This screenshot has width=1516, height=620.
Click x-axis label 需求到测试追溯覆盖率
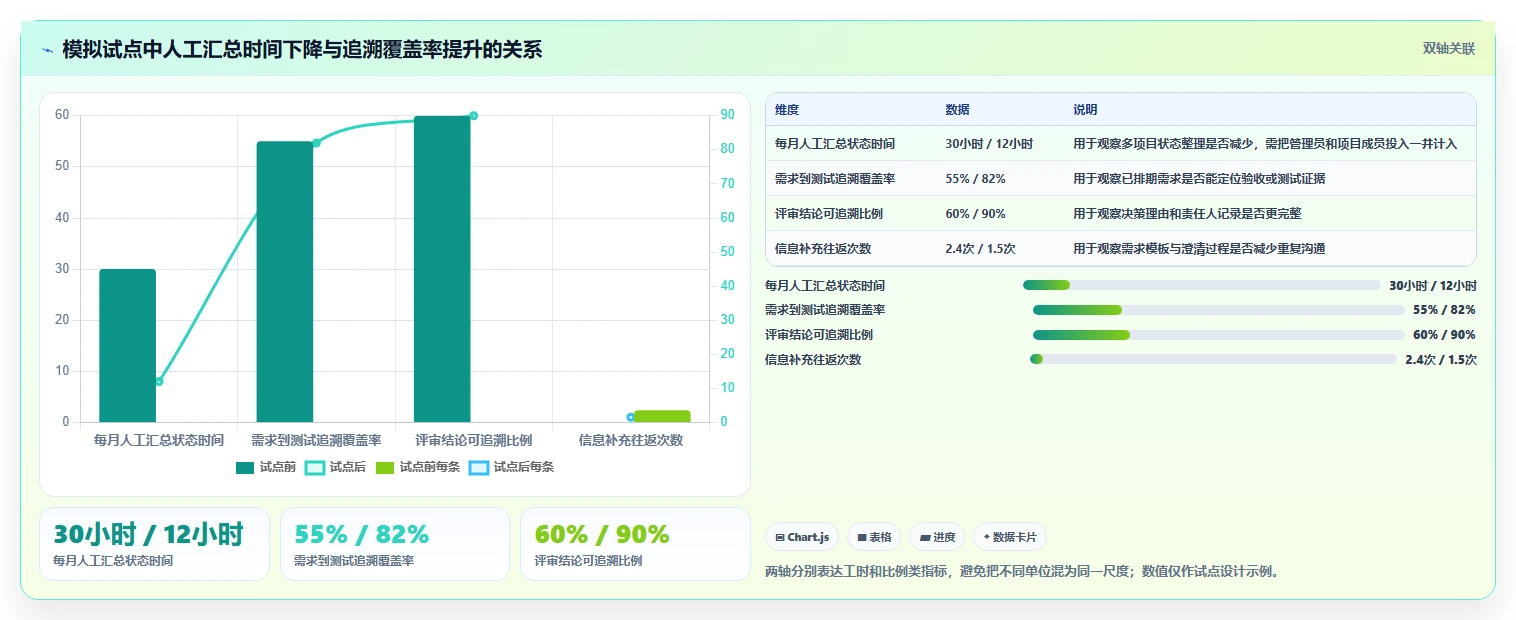pos(316,440)
